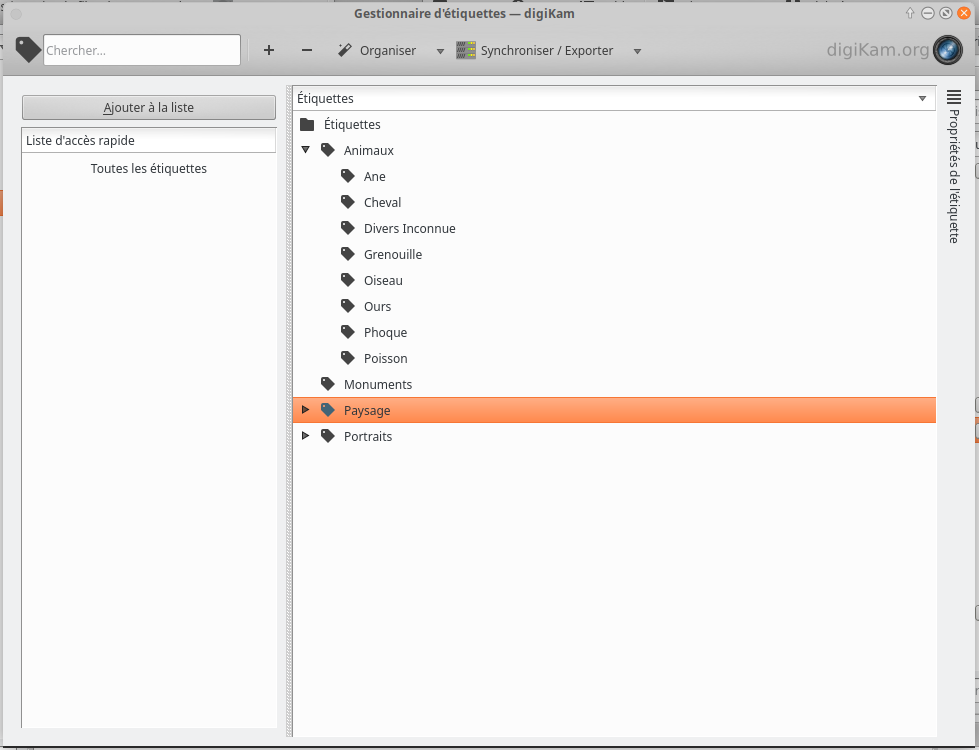Click the tag icon next to Poisson
Screen dimensions: 979x750
point(348,358)
